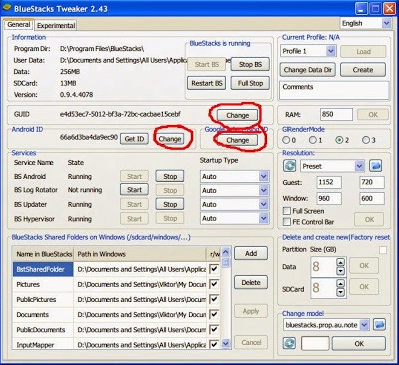This screenshot has height=365, width=399.
Task: Click the Name in BlueStacks column header
Action: 43,254
